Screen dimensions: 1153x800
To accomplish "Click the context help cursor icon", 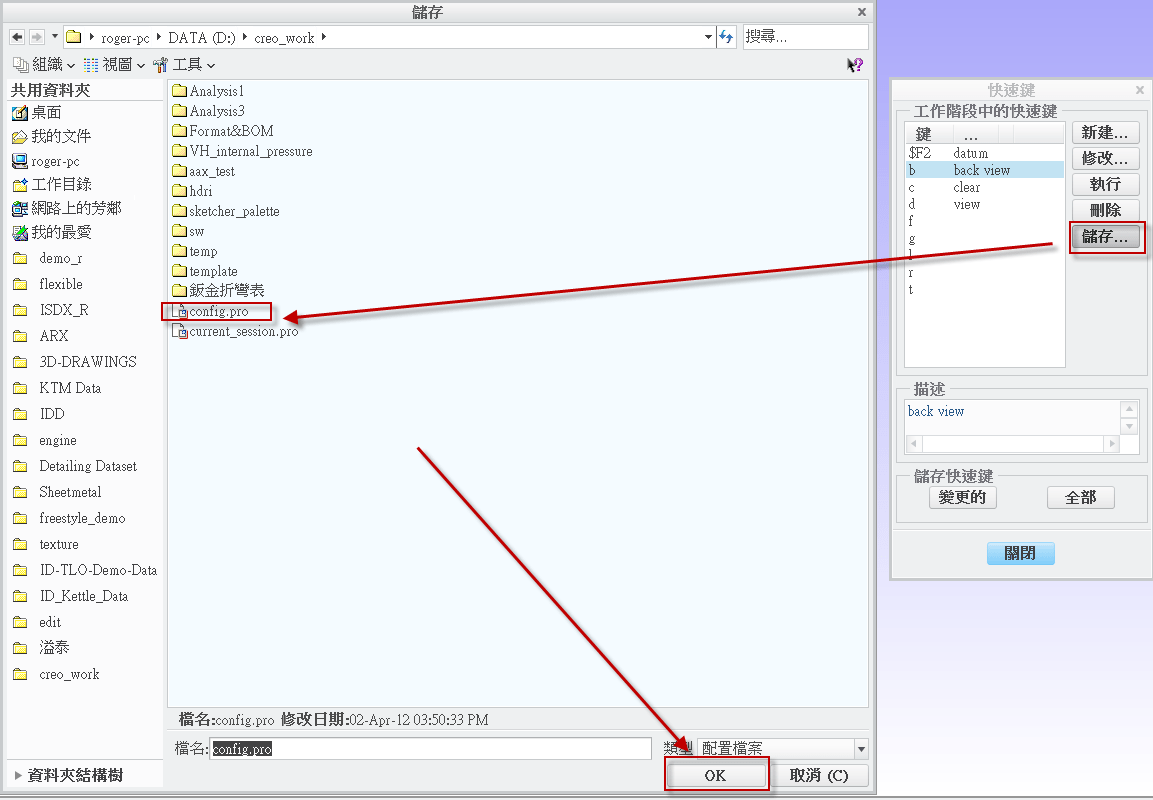I will tap(854, 65).
